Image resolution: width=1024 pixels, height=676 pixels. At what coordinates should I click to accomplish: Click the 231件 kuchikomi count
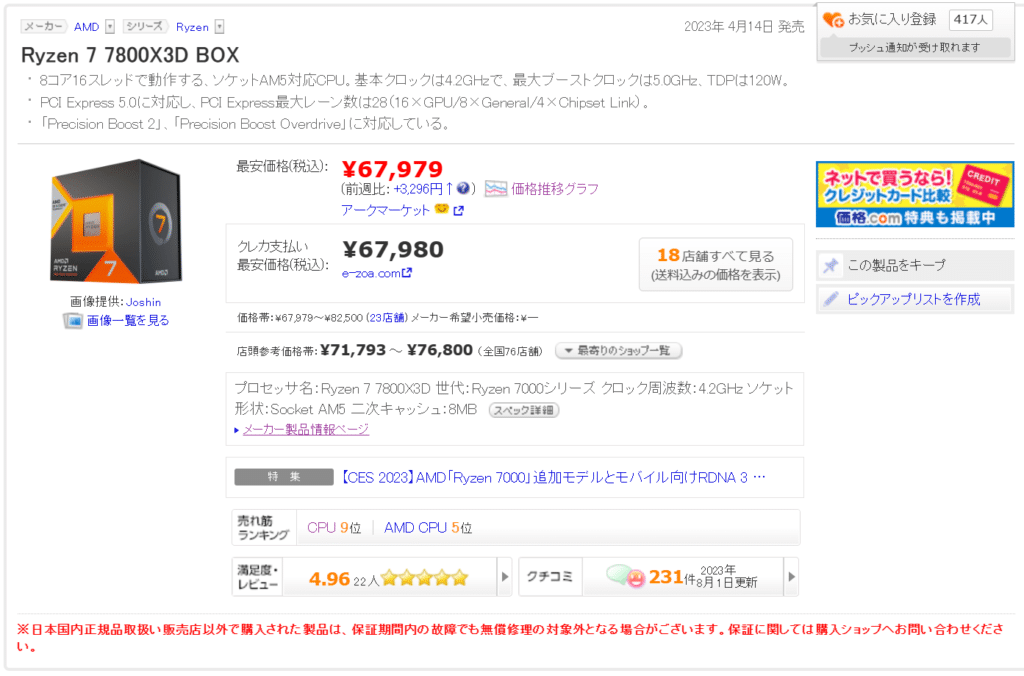pos(671,577)
